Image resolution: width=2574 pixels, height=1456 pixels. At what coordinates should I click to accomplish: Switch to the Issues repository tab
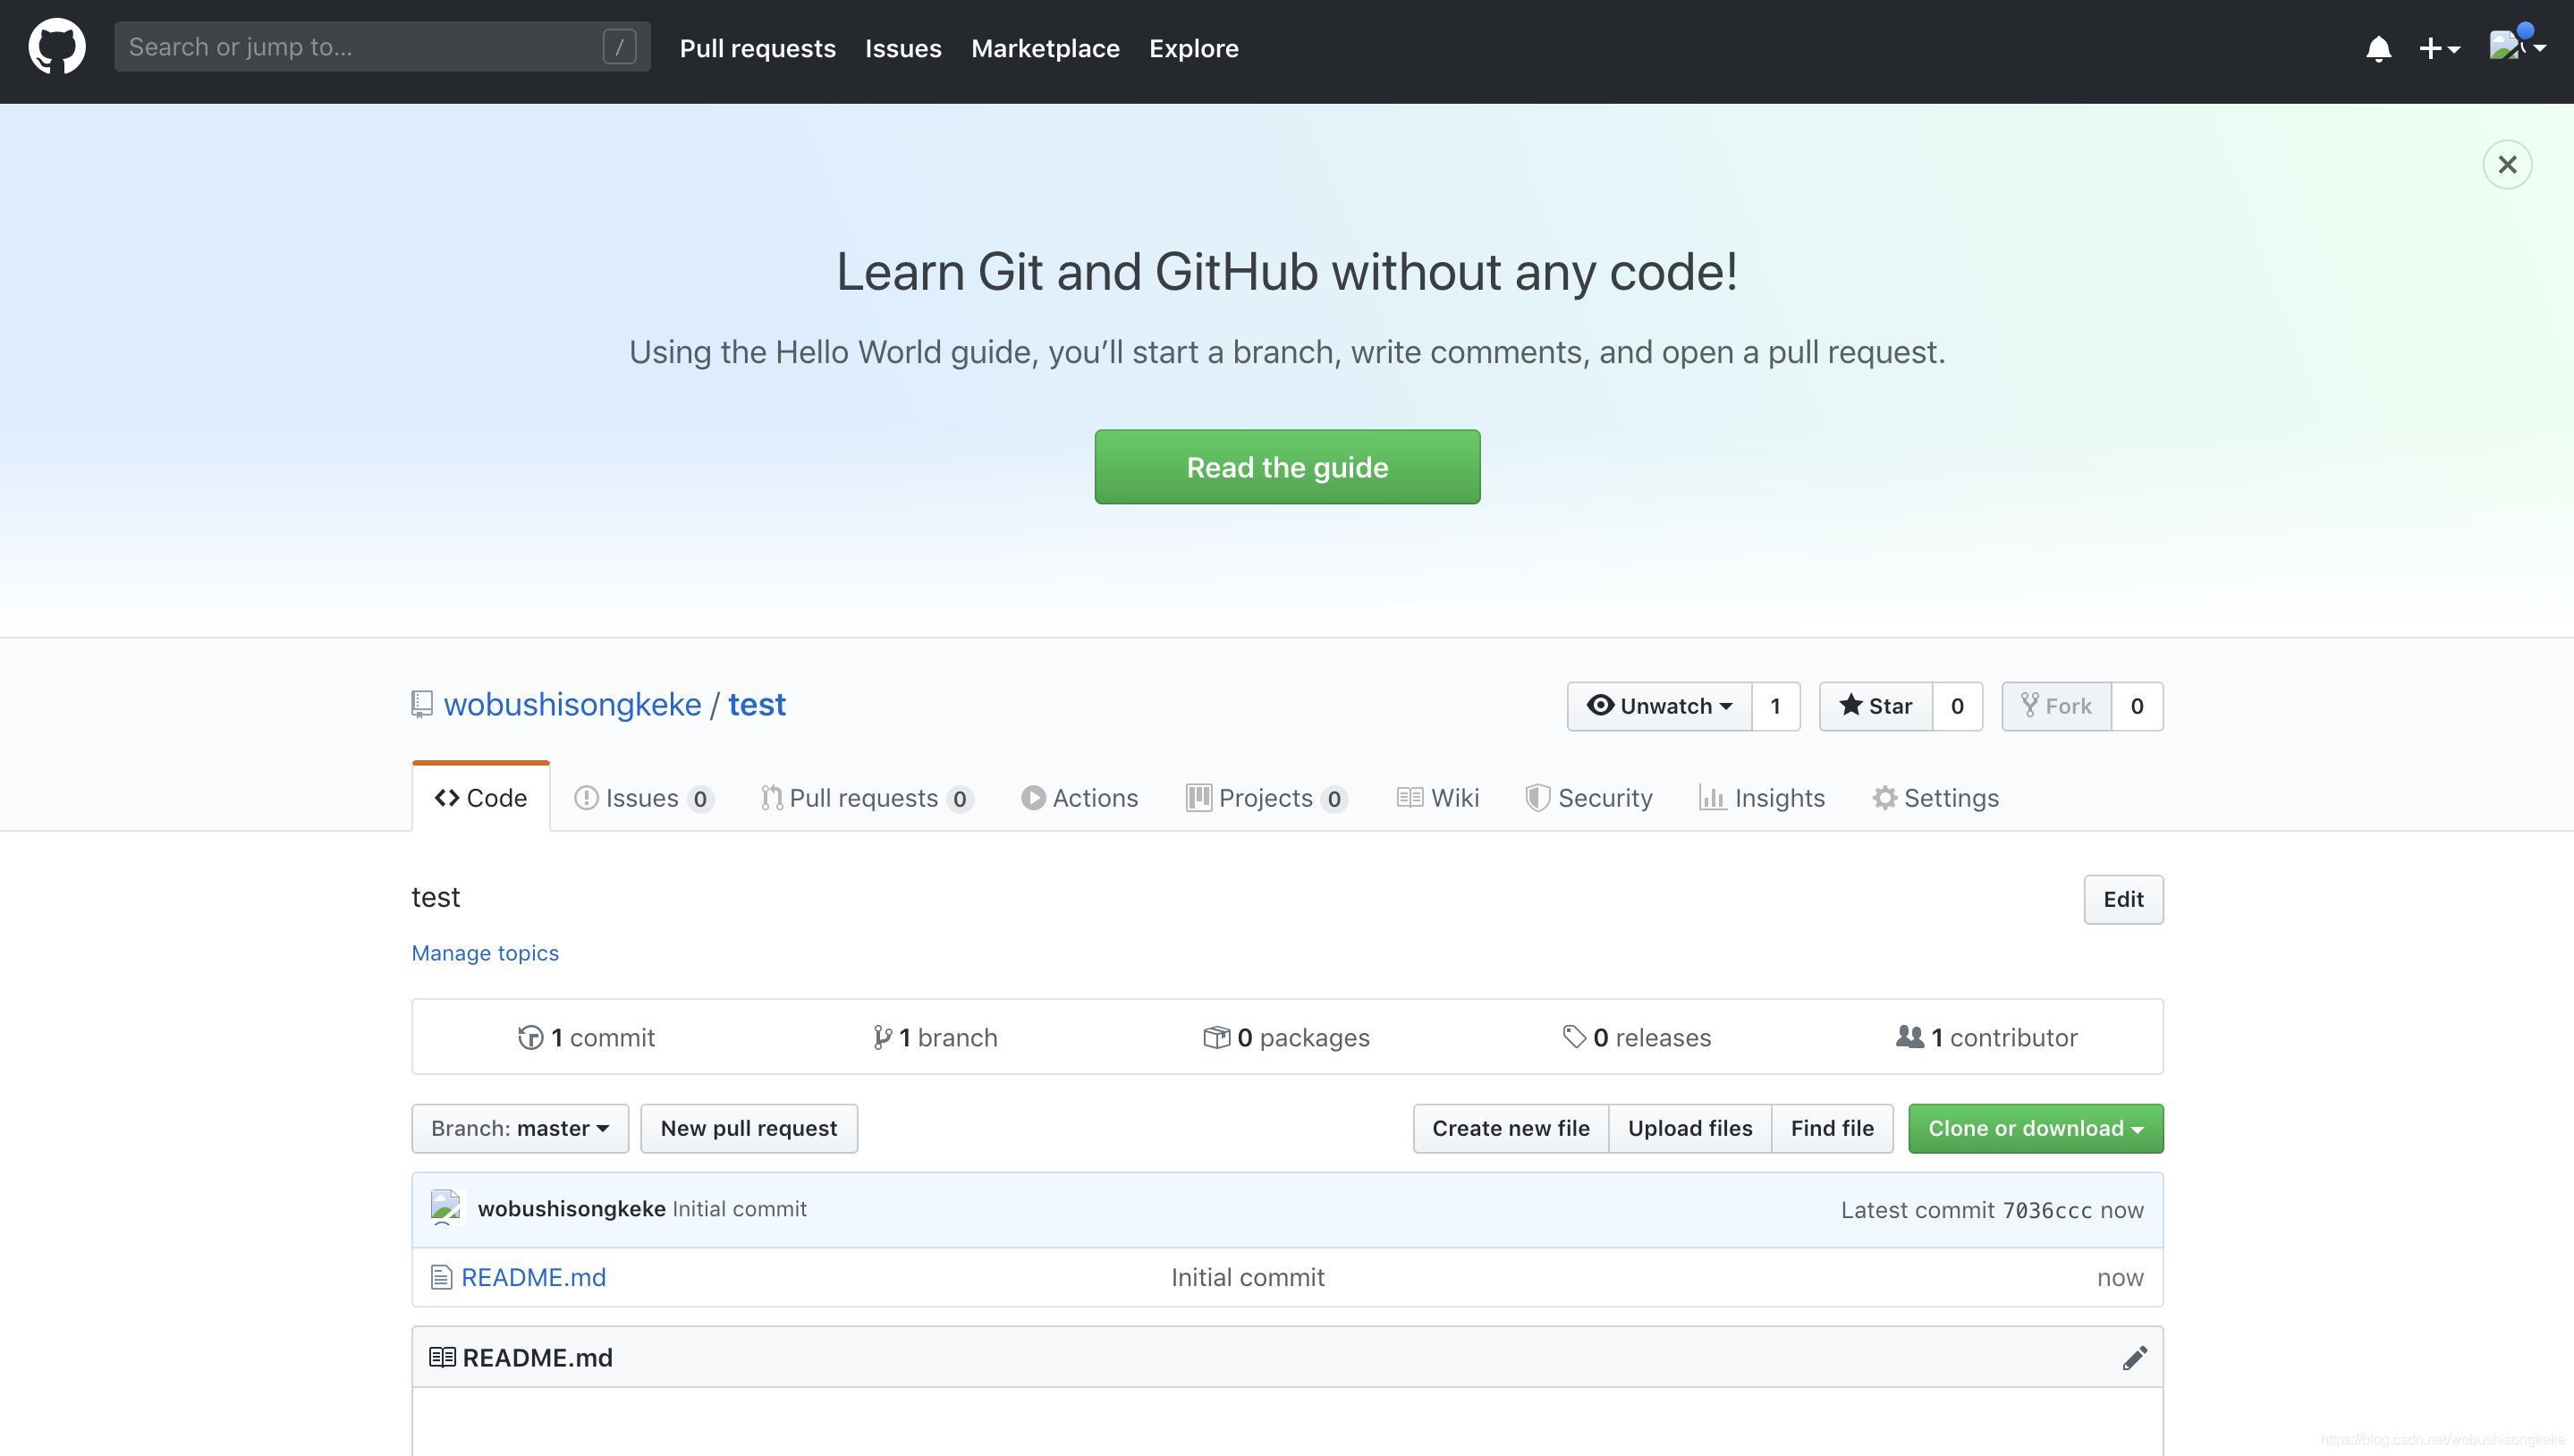coord(642,798)
